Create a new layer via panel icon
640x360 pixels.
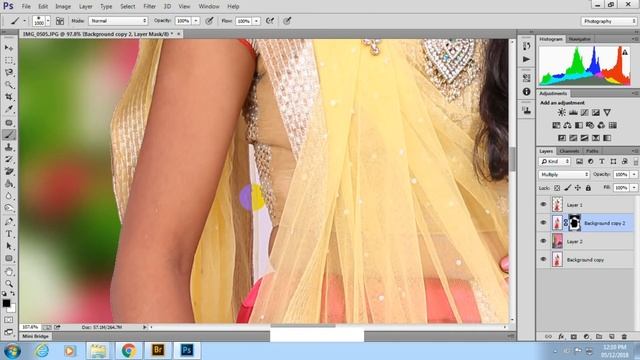point(611,337)
